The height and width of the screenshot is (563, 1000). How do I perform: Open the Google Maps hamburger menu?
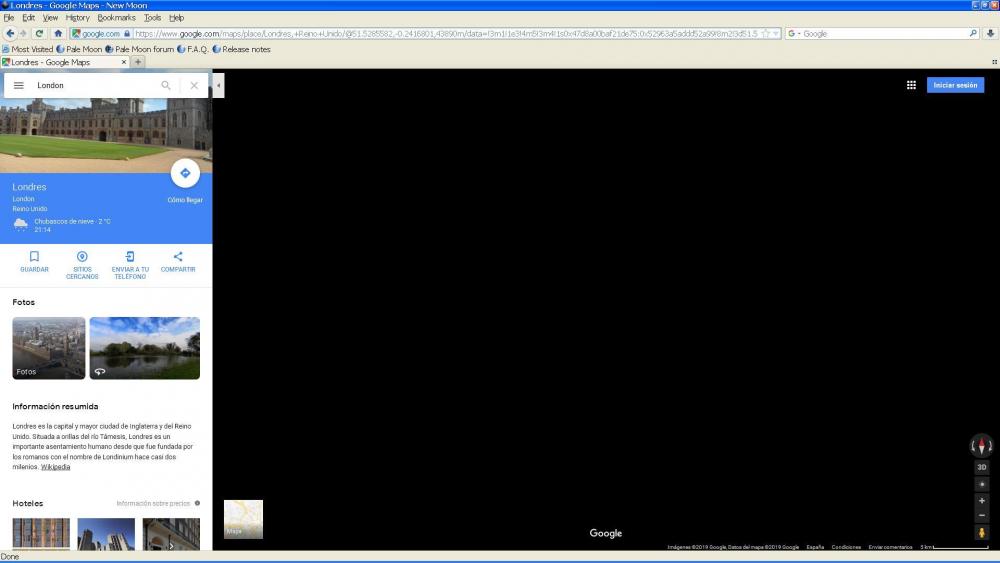pos(18,85)
